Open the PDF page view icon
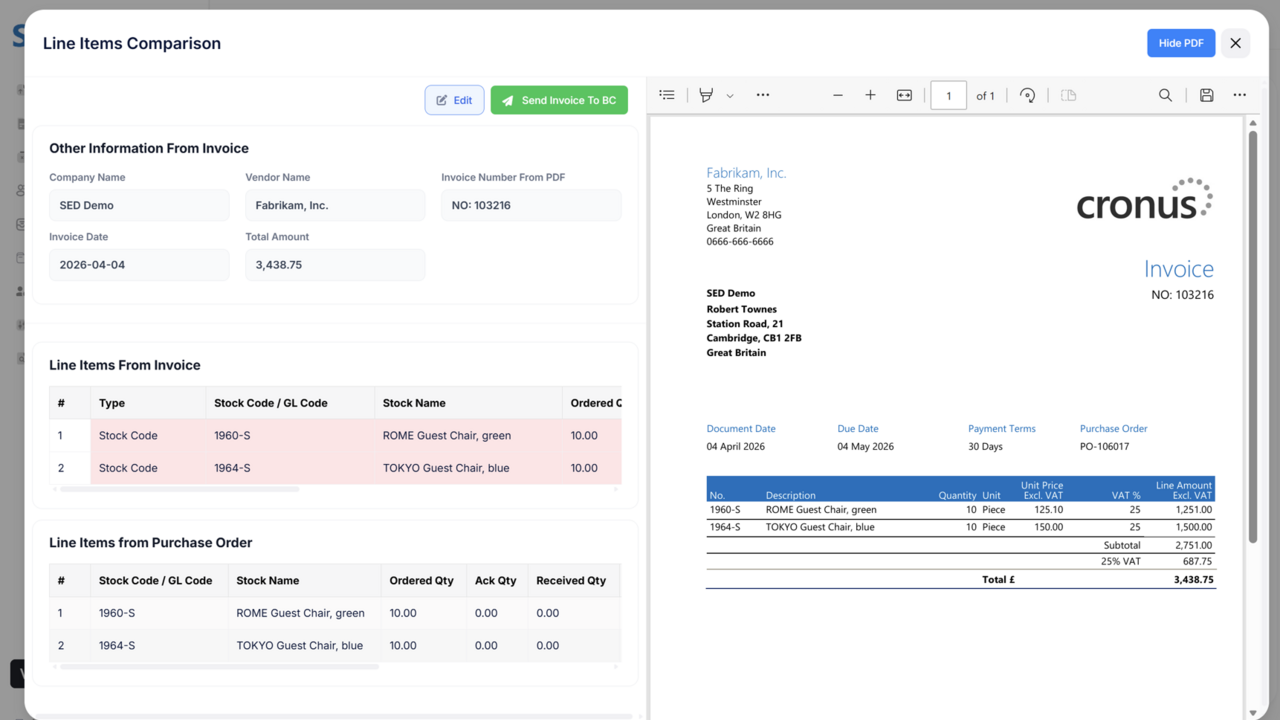 (x=1069, y=95)
